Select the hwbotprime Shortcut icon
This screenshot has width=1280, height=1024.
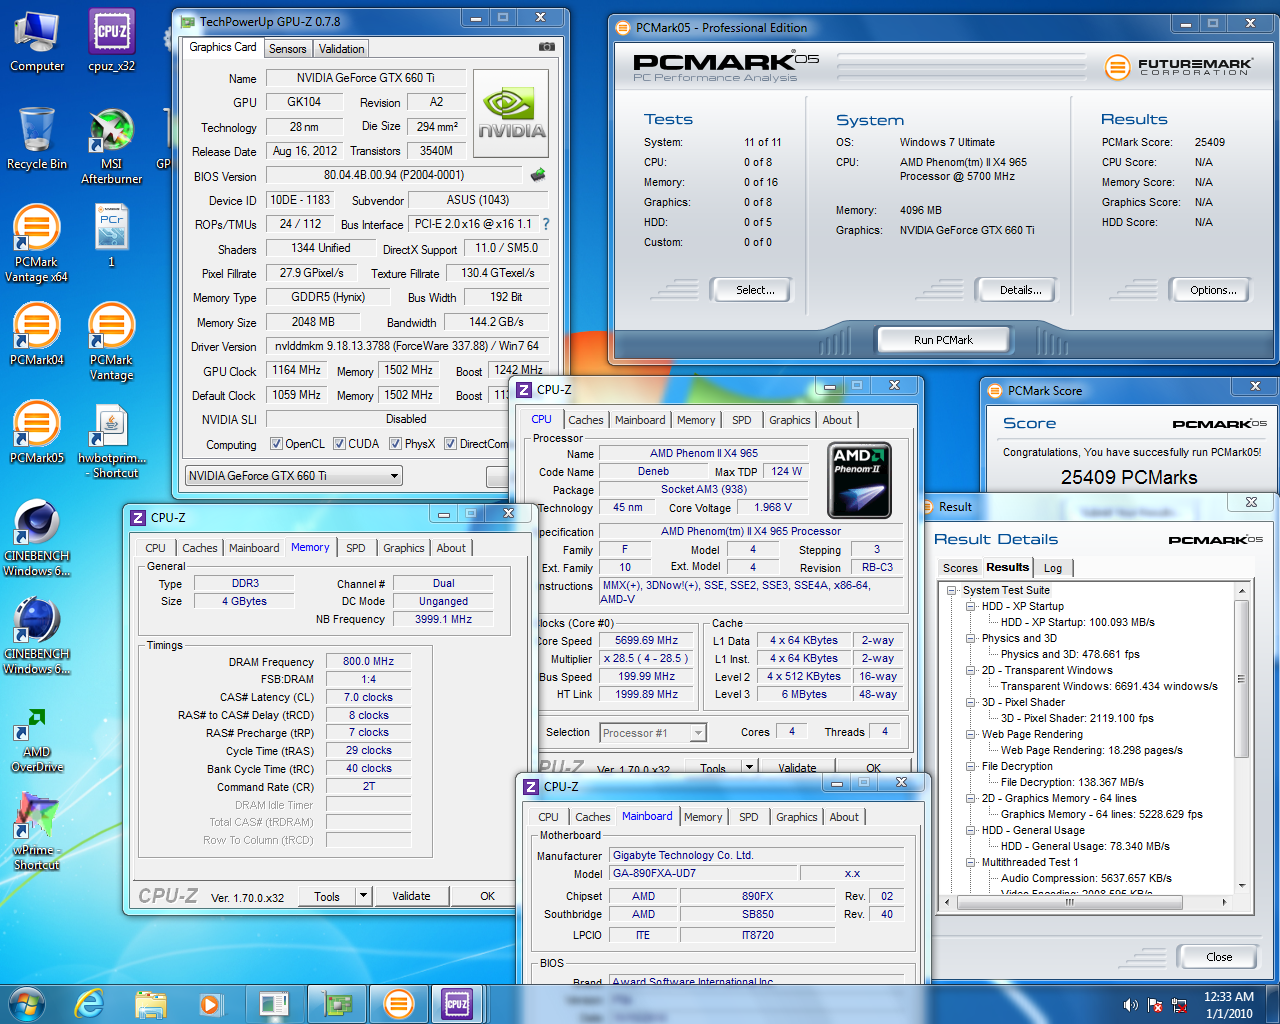coord(112,440)
